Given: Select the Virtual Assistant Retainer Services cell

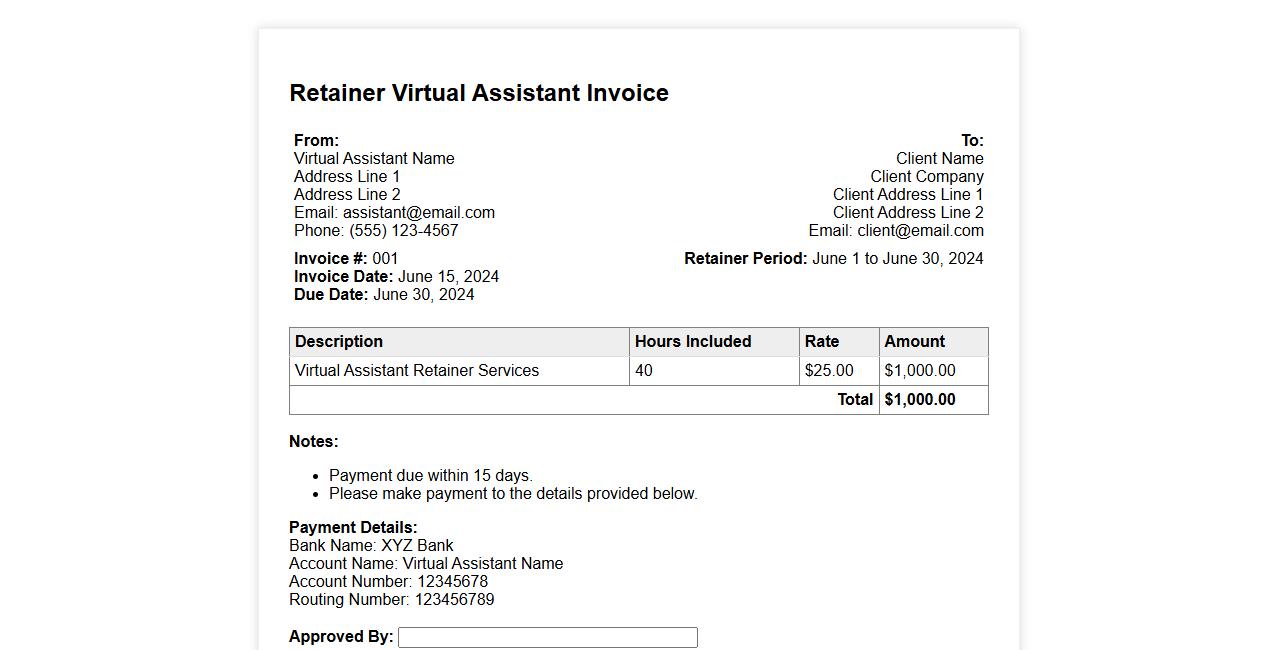Looking at the screenshot, I should (417, 371).
